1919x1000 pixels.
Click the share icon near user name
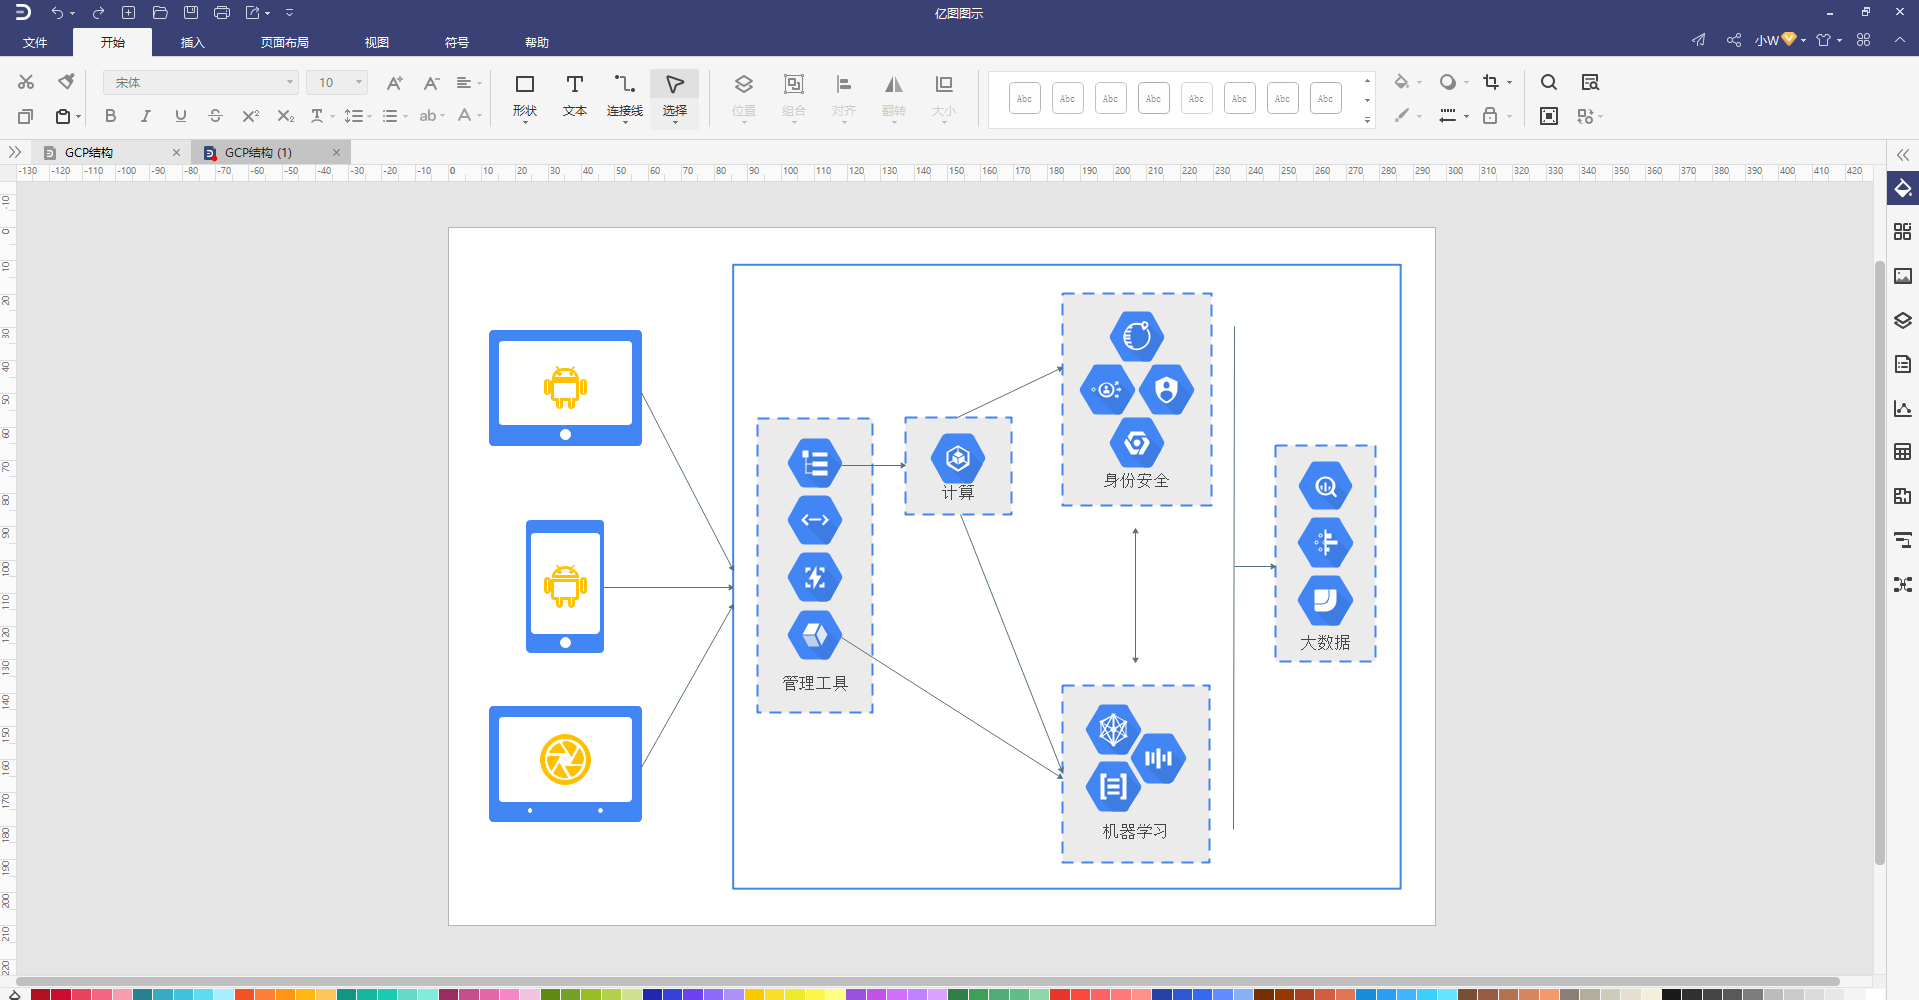click(1734, 40)
